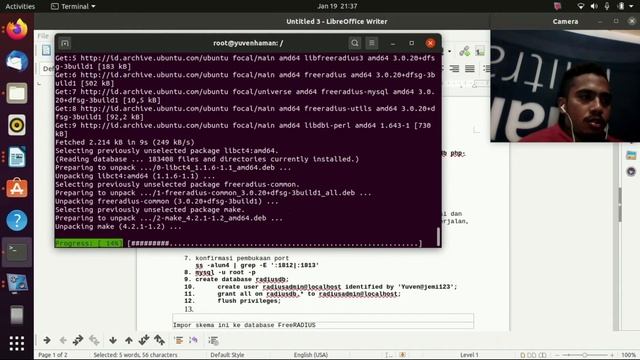Open Ubuntu Software from the dock
The image size is (640, 360).
[17, 188]
